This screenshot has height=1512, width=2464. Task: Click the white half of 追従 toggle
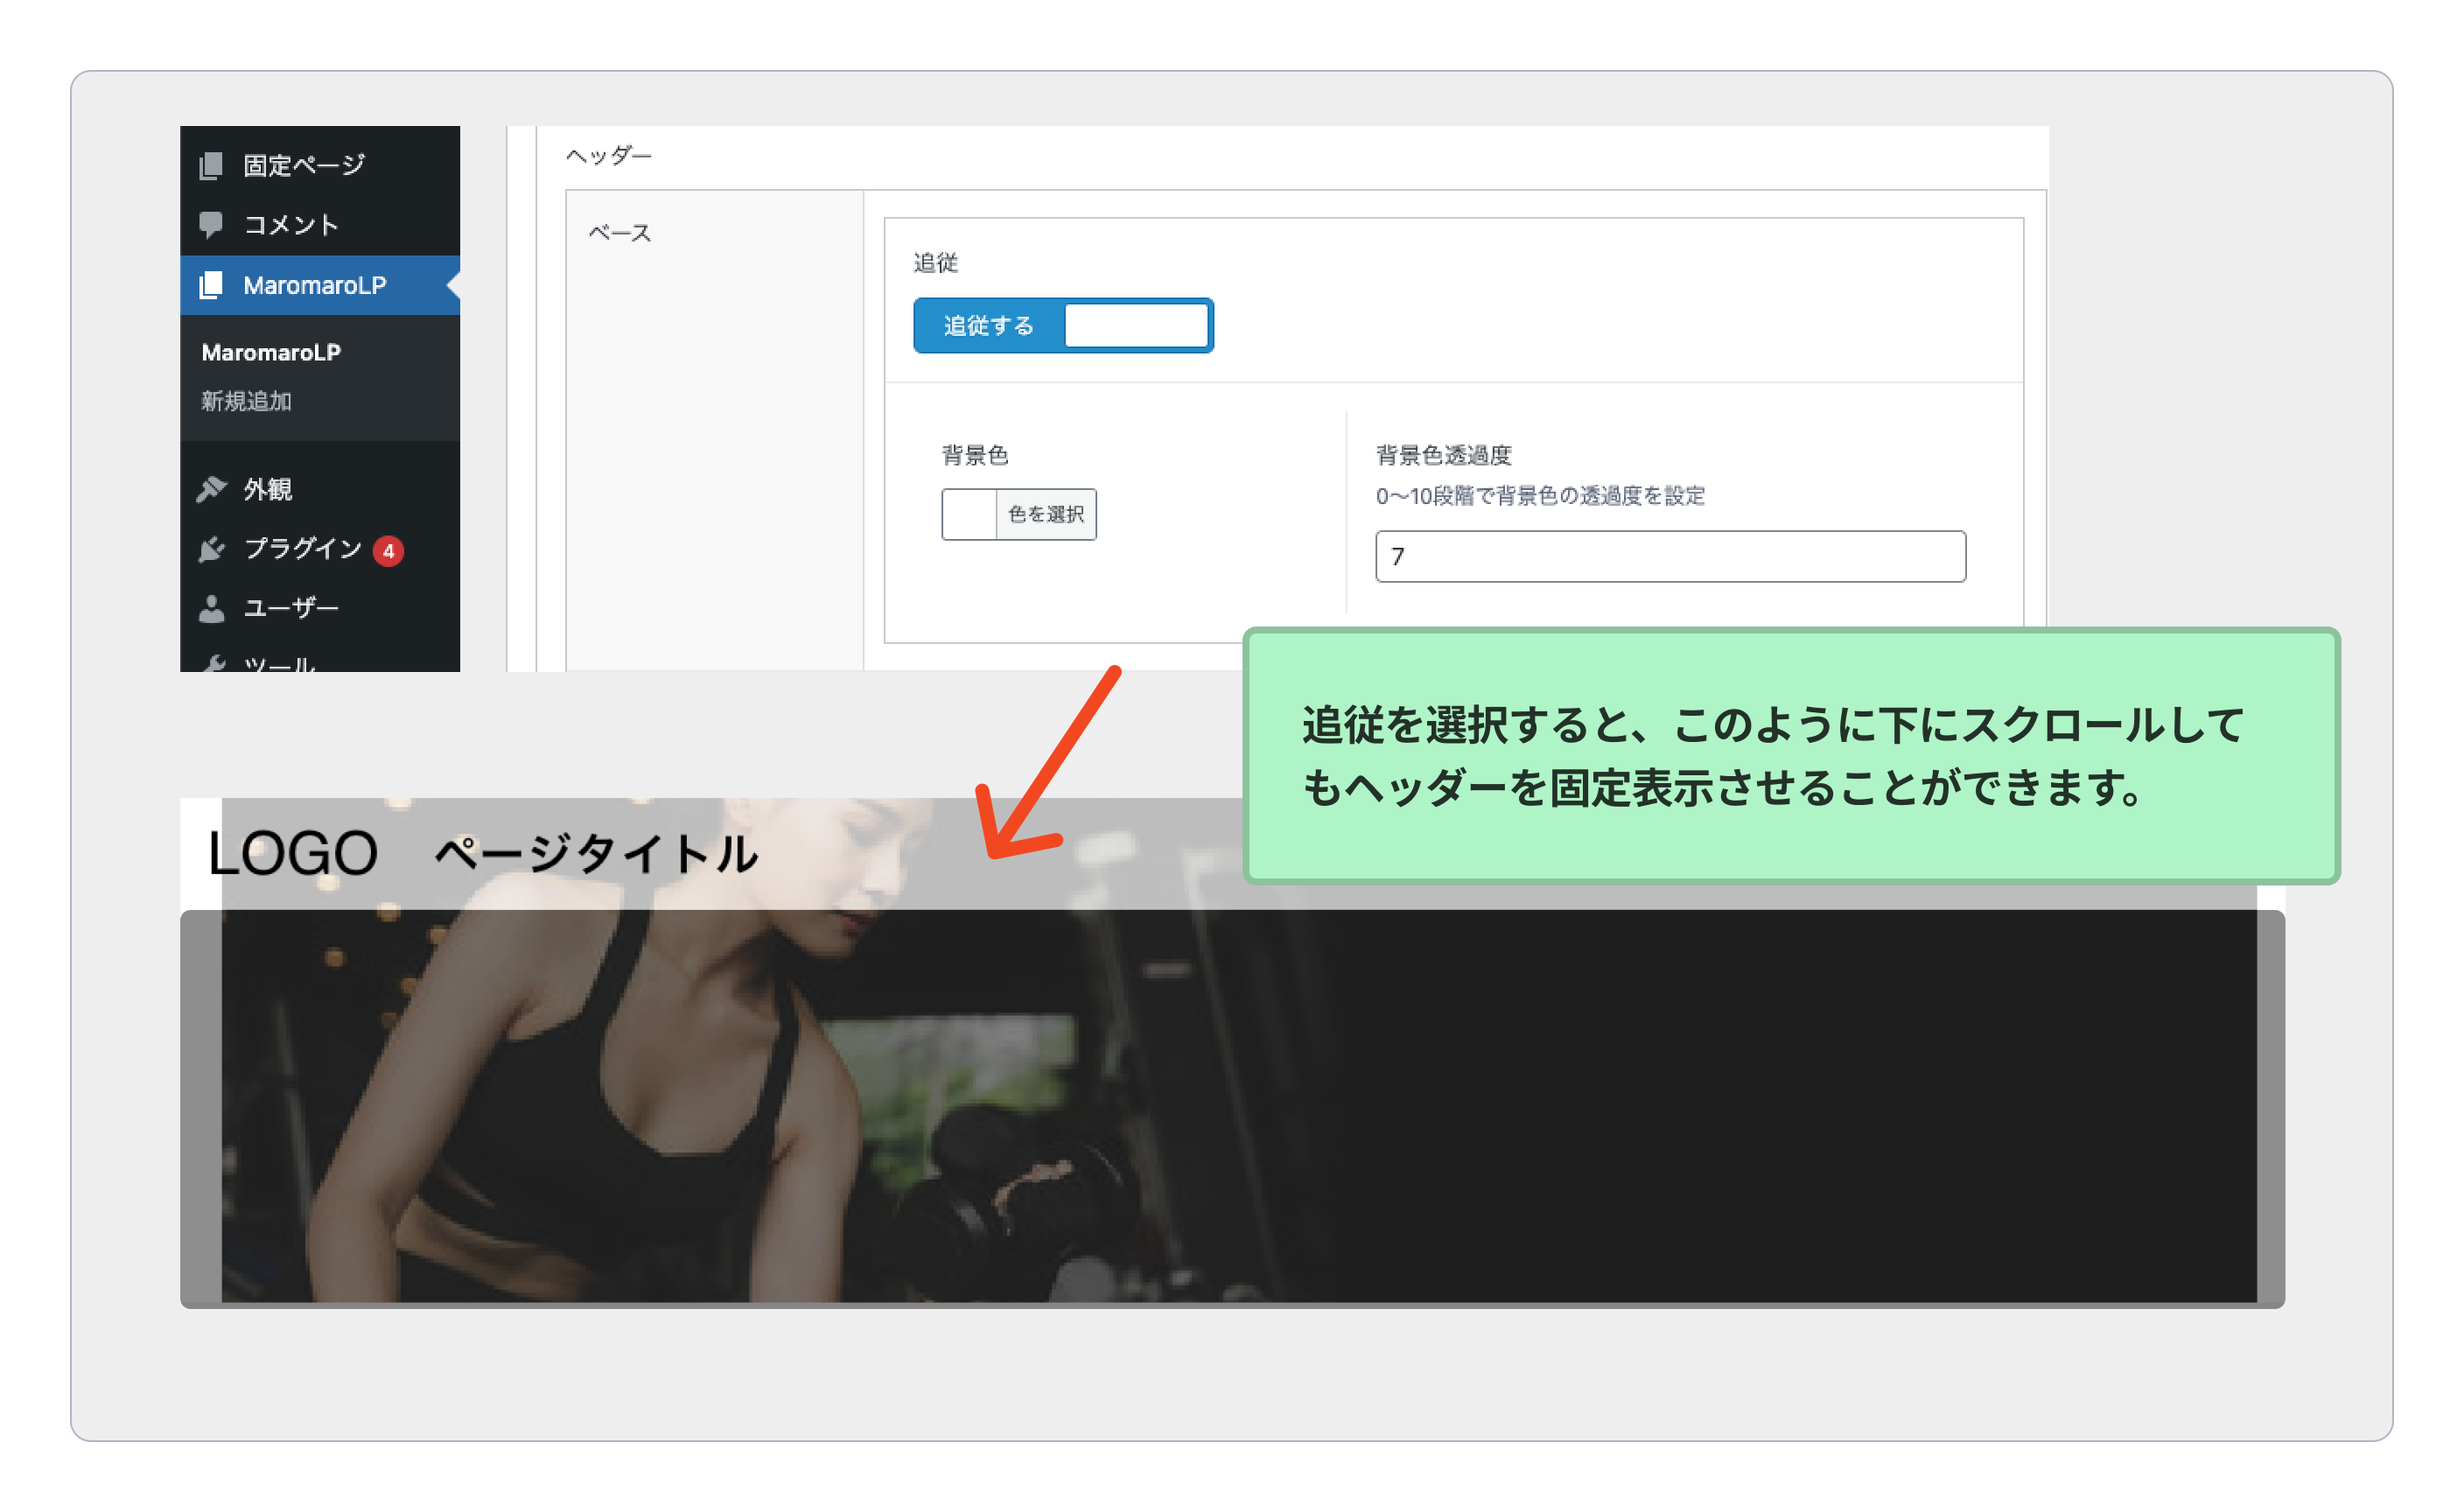[x=1136, y=326]
